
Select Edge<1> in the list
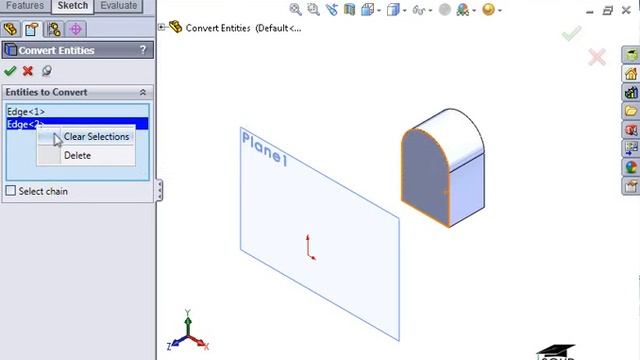coord(78,111)
